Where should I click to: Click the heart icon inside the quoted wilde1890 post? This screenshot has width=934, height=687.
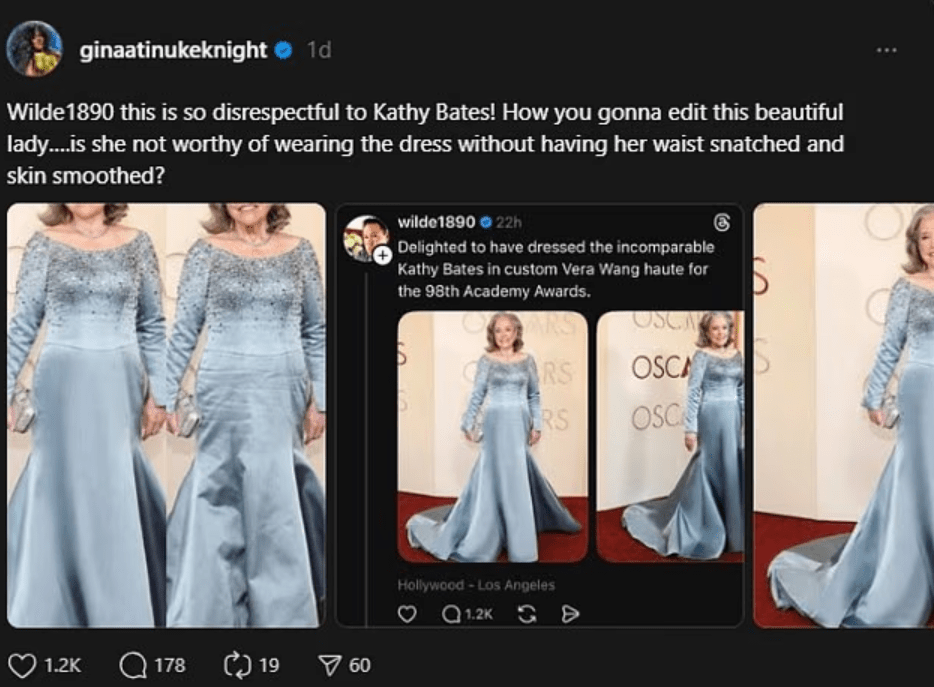[x=407, y=614]
